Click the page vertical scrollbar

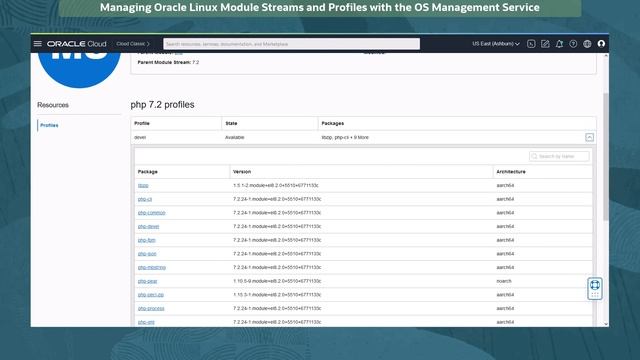606,157
